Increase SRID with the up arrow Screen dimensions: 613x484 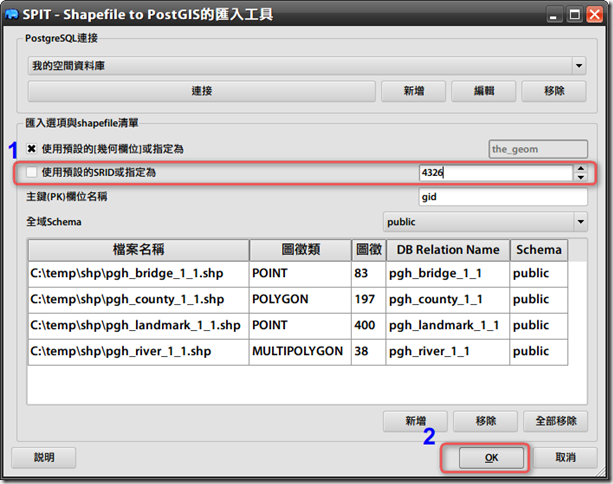581,169
